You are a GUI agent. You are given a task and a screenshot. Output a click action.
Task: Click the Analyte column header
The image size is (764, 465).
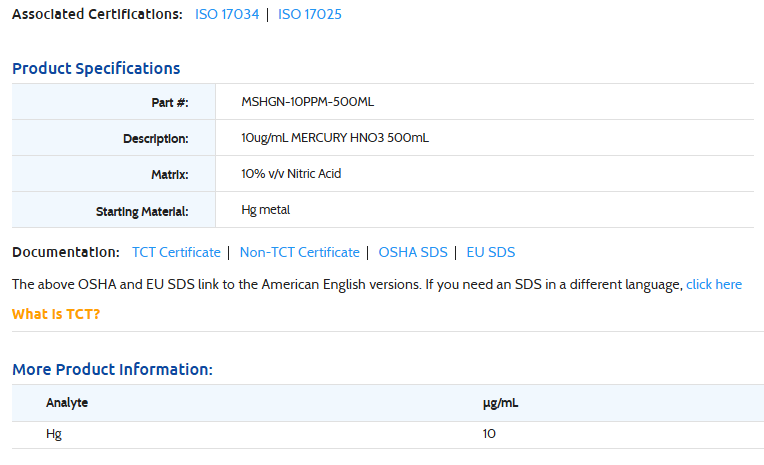click(x=67, y=403)
